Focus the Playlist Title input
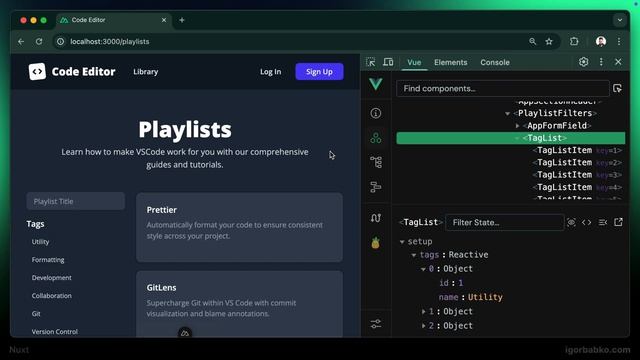 tap(76, 201)
